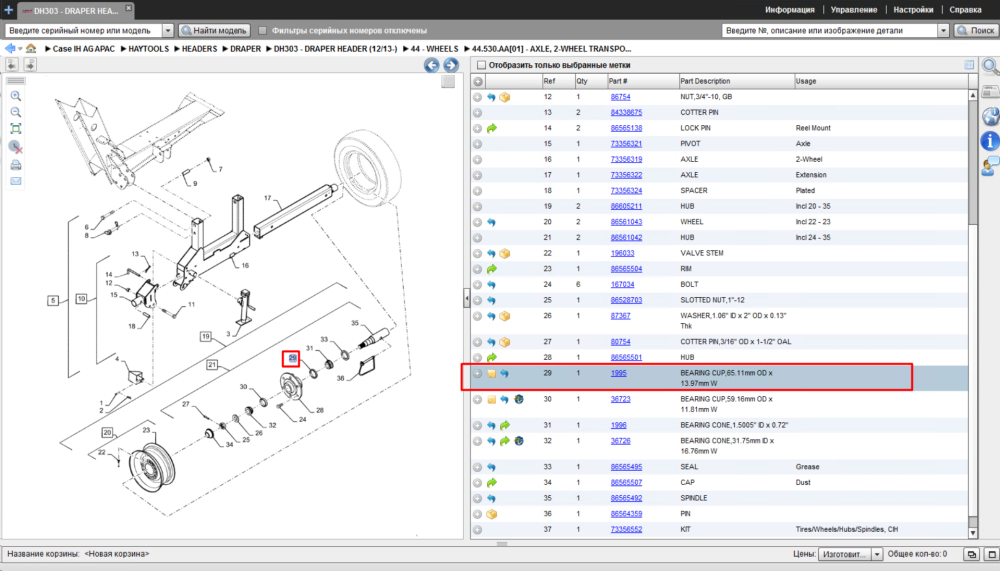
Task: Collapse the splitter between diagram and table
Action: (x=467, y=298)
